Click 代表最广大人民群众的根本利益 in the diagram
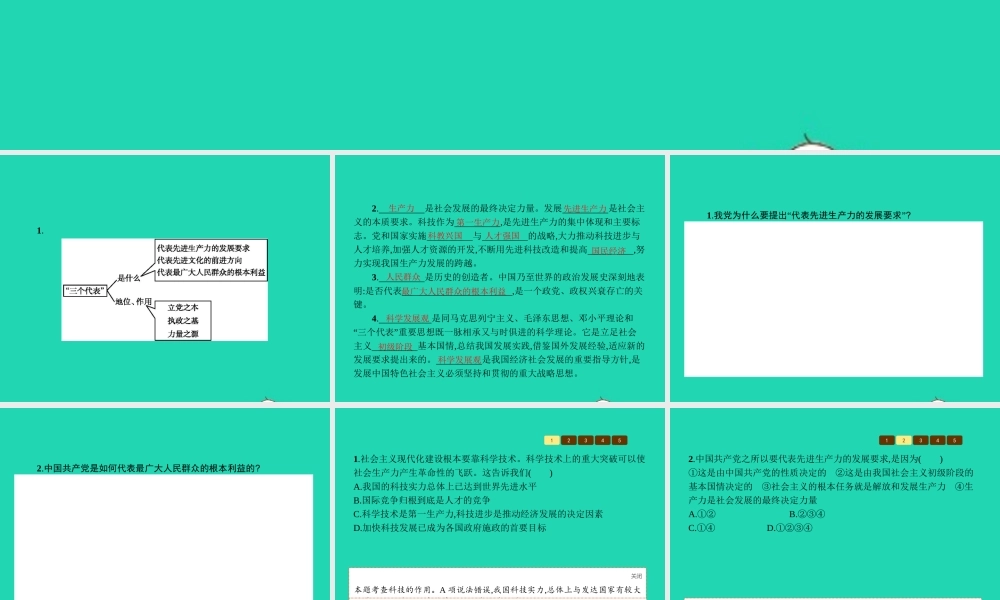 click(211, 272)
